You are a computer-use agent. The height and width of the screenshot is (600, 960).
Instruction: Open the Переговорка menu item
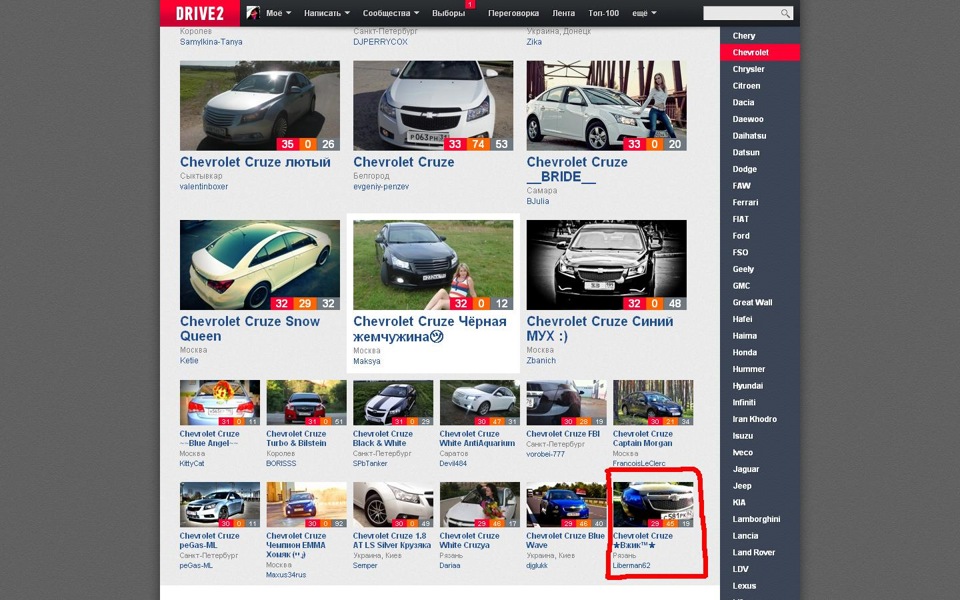coord(513,13)
